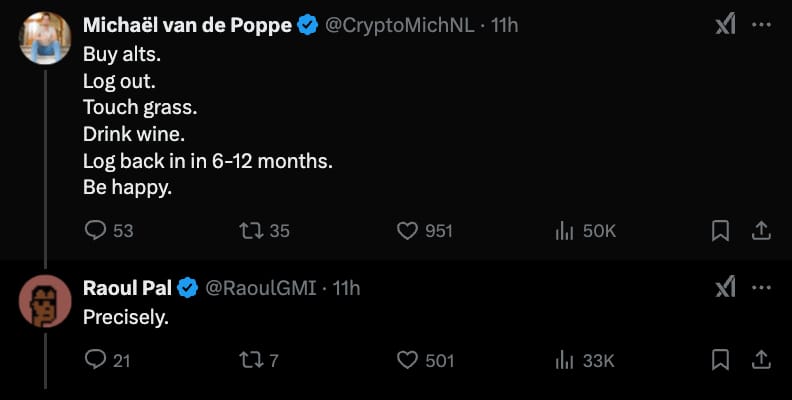Like the 'Buy alts' tweet
This screenshot has width=792, height=400.
(x=407, y=231)
